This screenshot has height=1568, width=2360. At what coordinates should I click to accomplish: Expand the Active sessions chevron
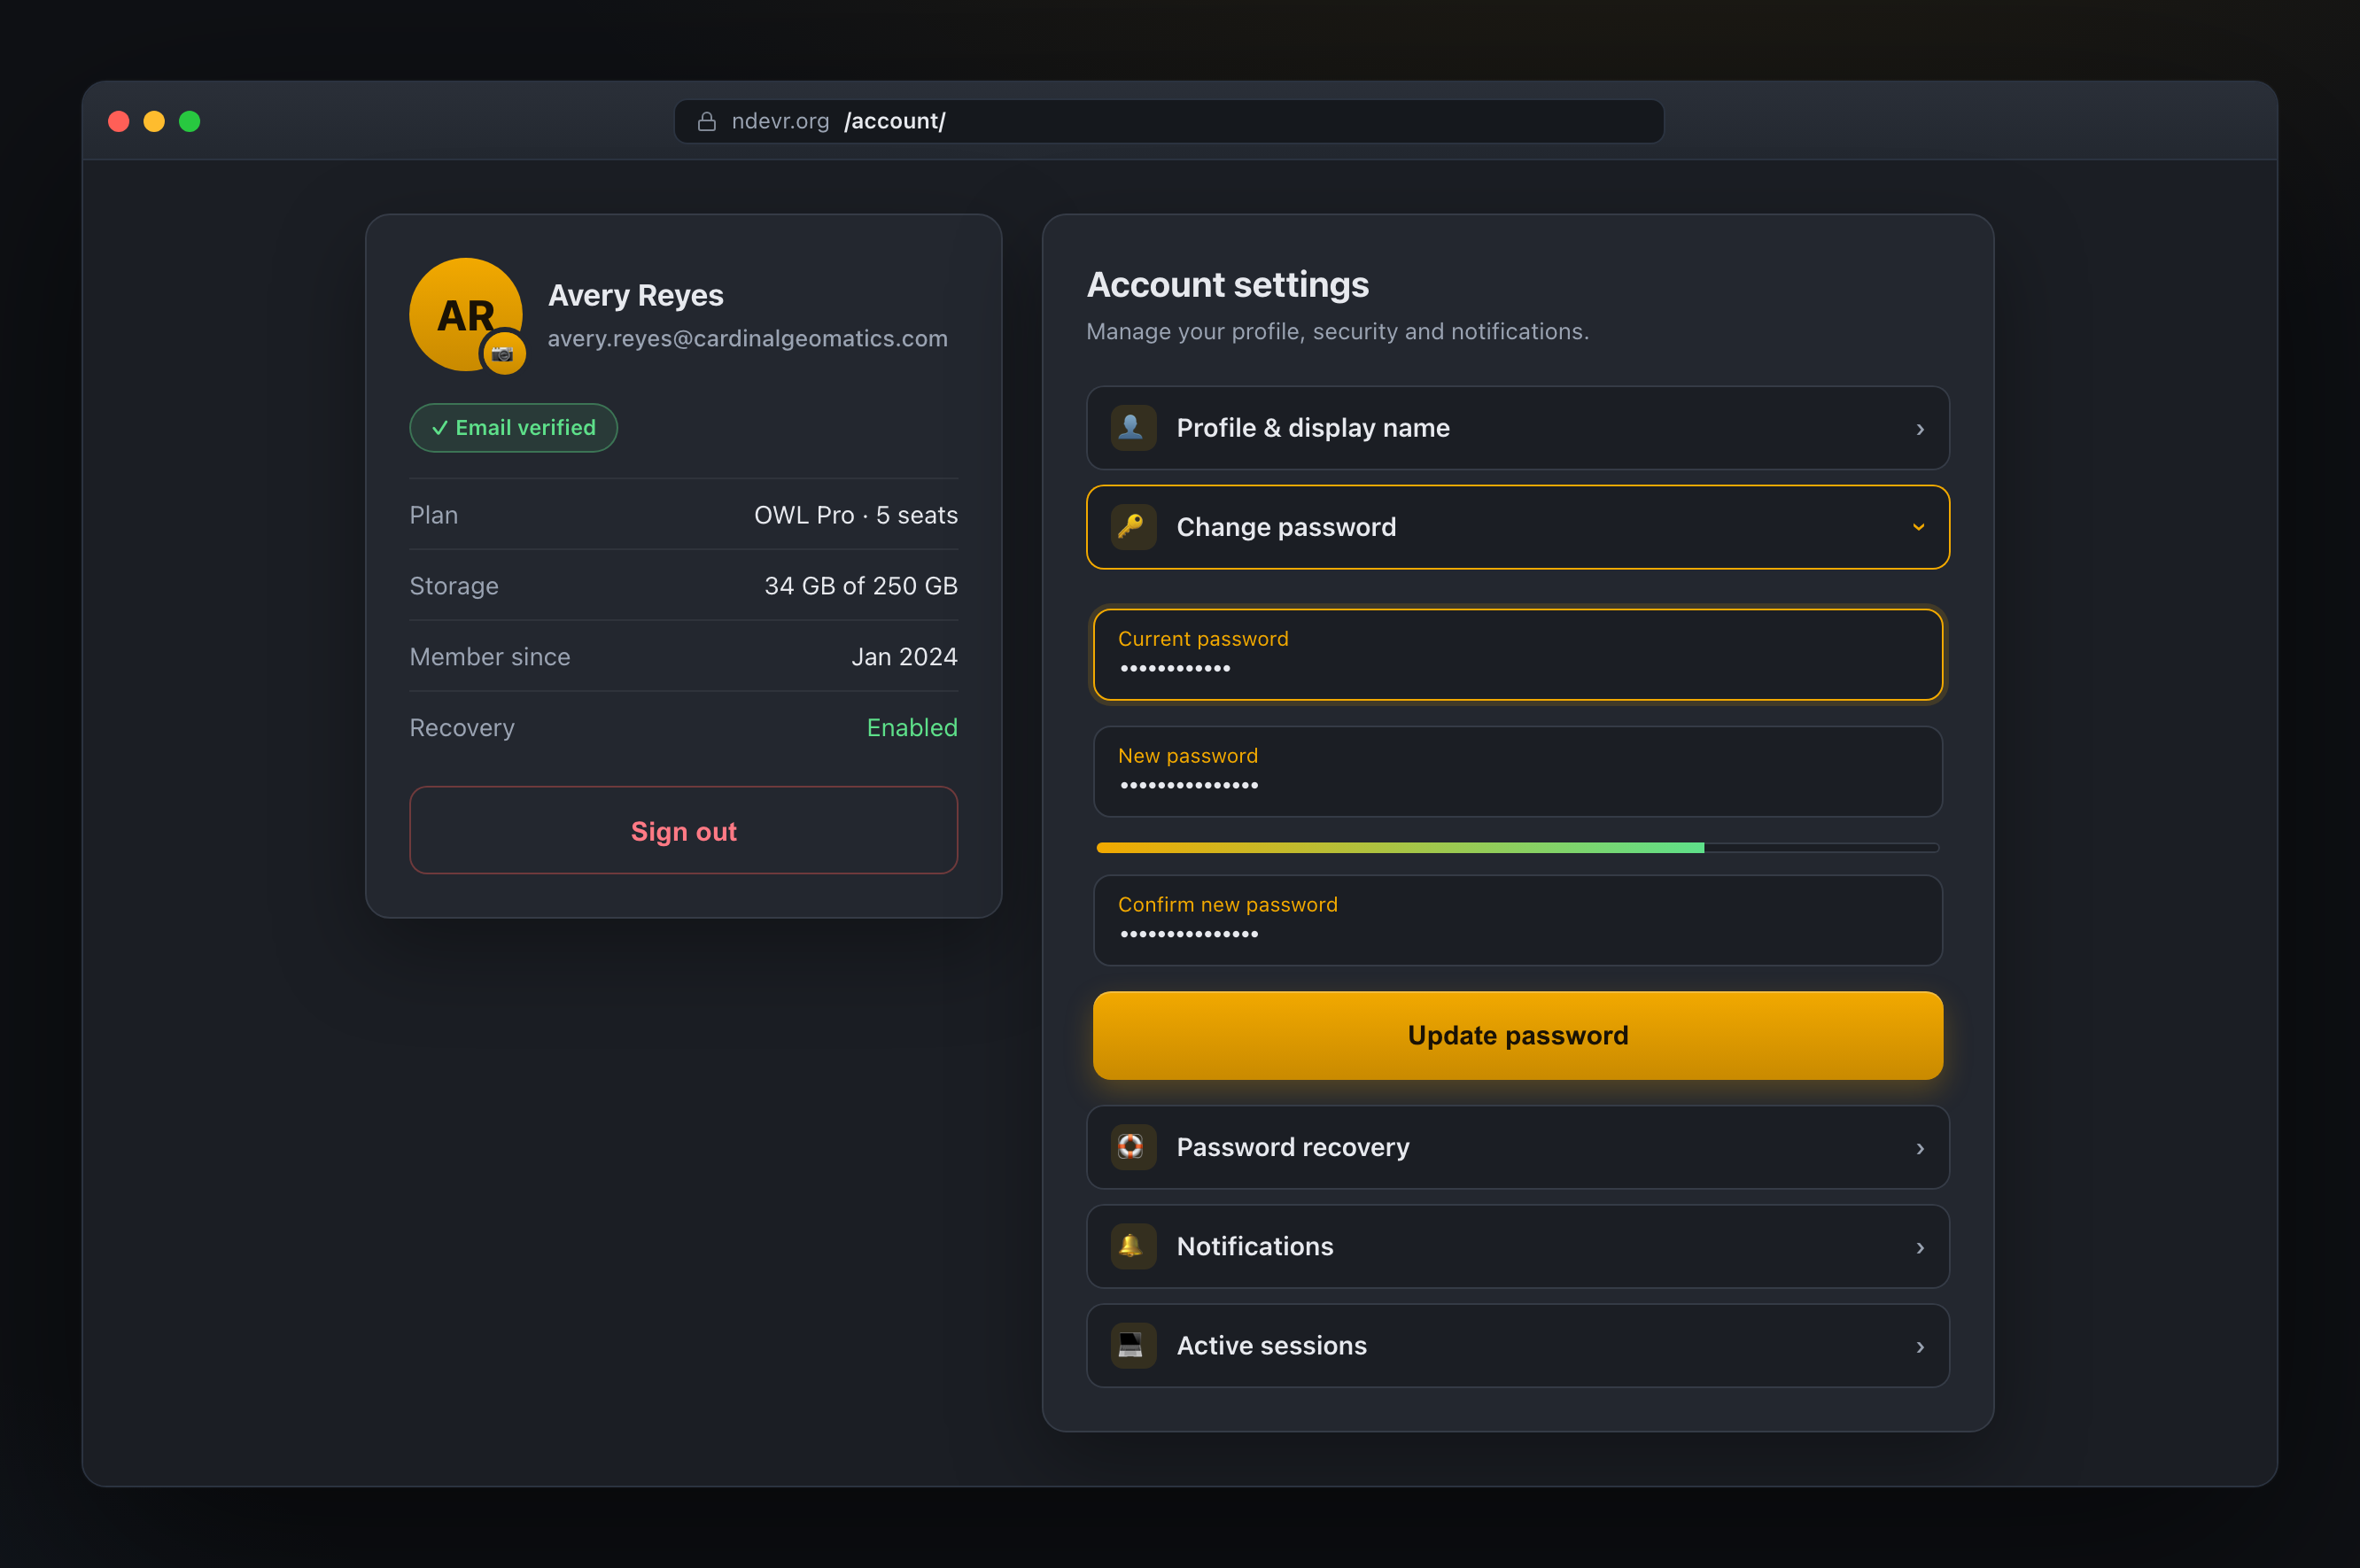pyautogui.click(x=1919, y=1346)
